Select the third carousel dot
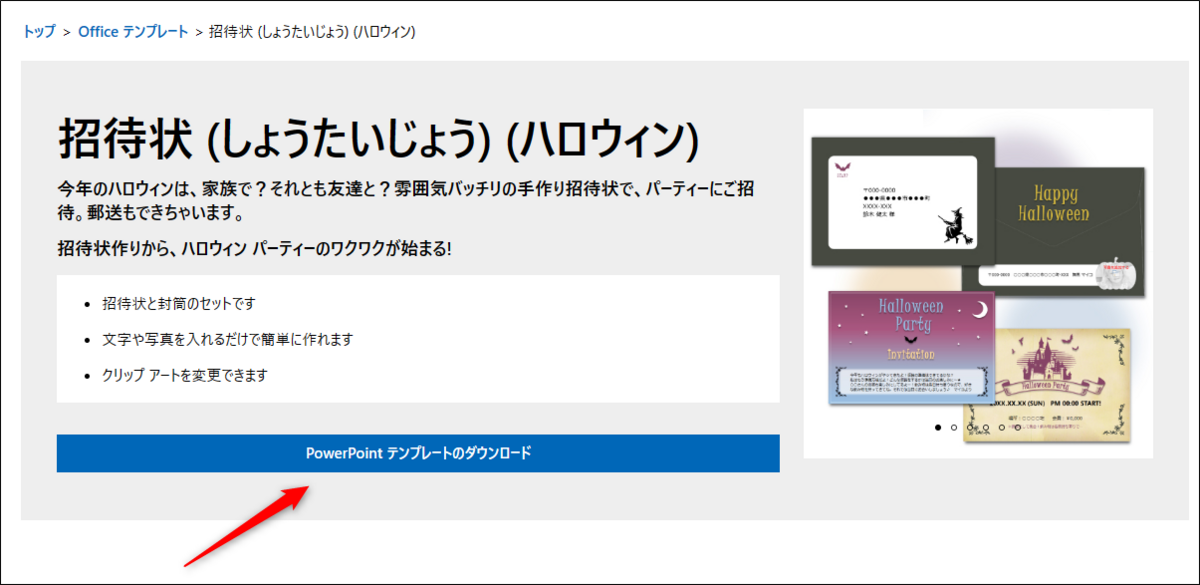 (x=970, y=427)
